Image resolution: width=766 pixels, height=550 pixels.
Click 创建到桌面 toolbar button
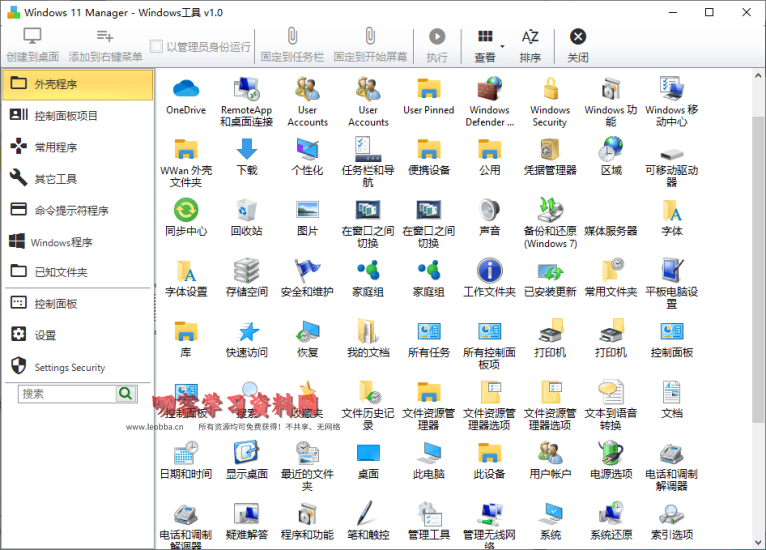point(33,45)
